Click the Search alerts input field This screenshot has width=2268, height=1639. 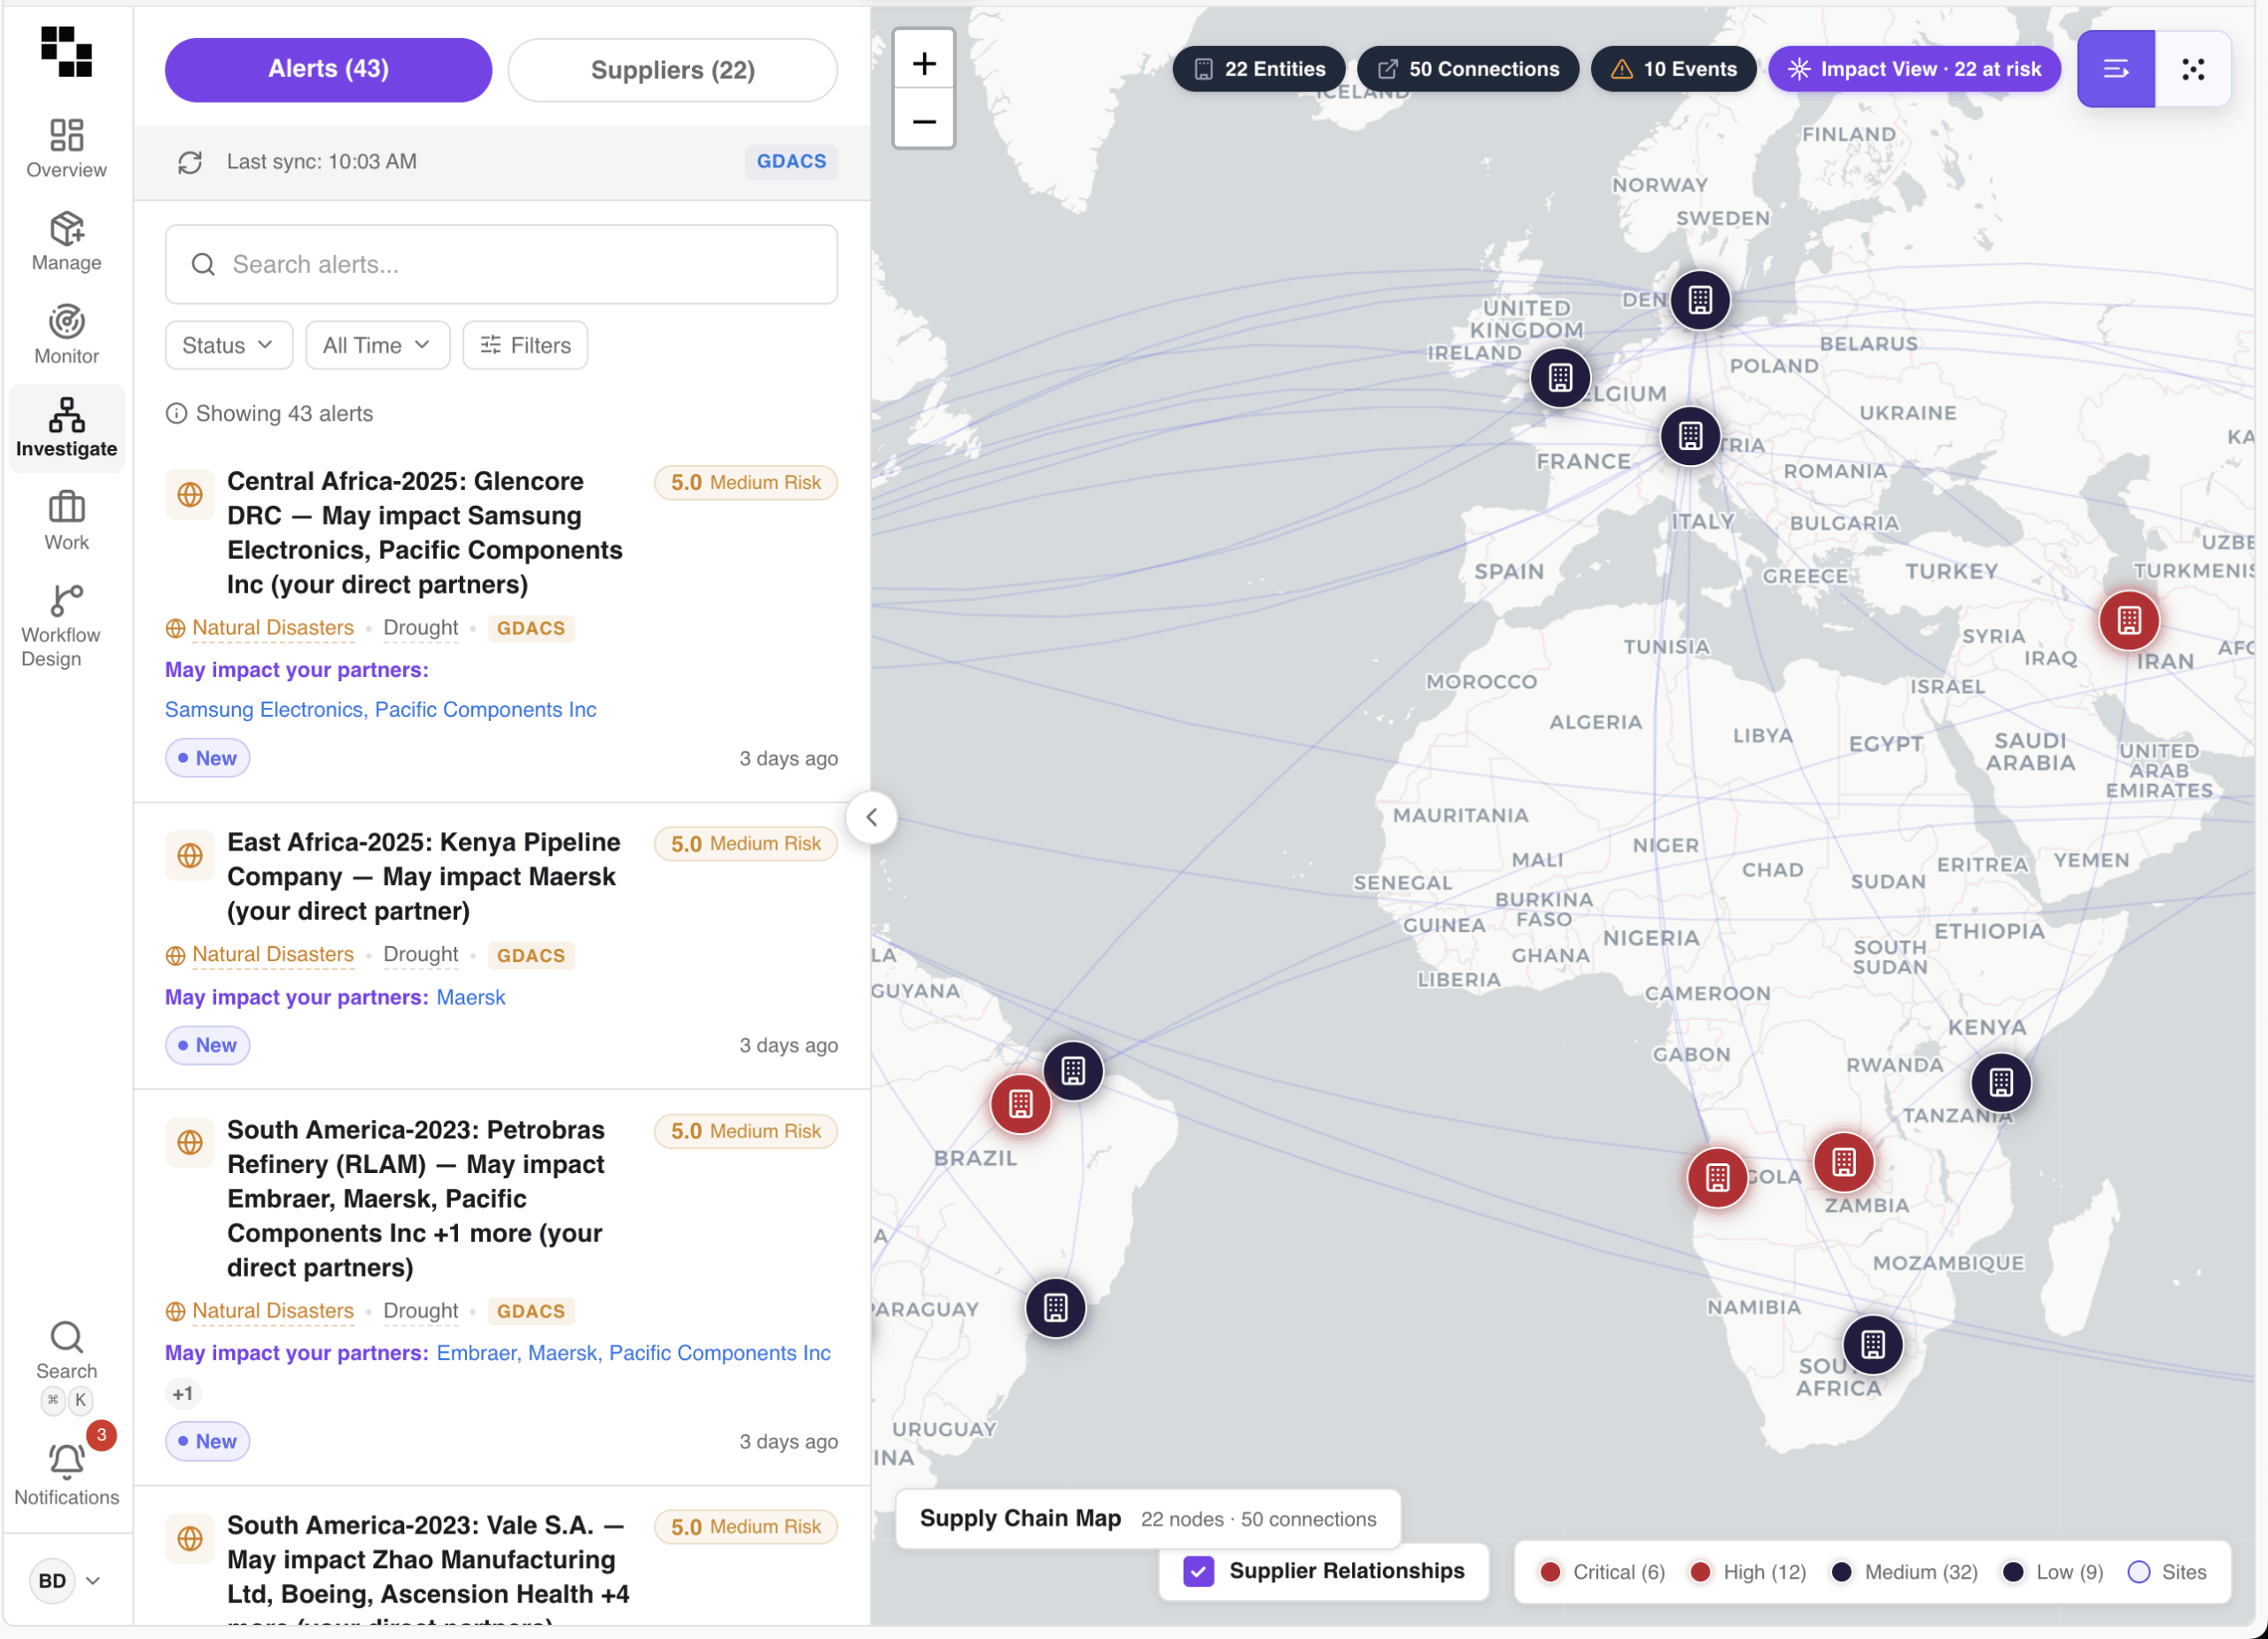[x=501, y=264]
